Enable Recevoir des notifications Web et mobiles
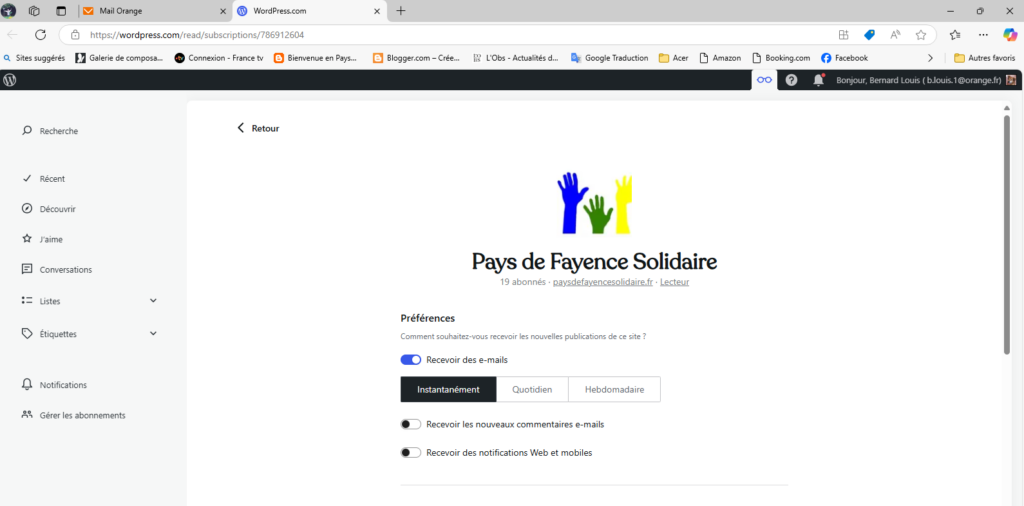 (410, 453)
